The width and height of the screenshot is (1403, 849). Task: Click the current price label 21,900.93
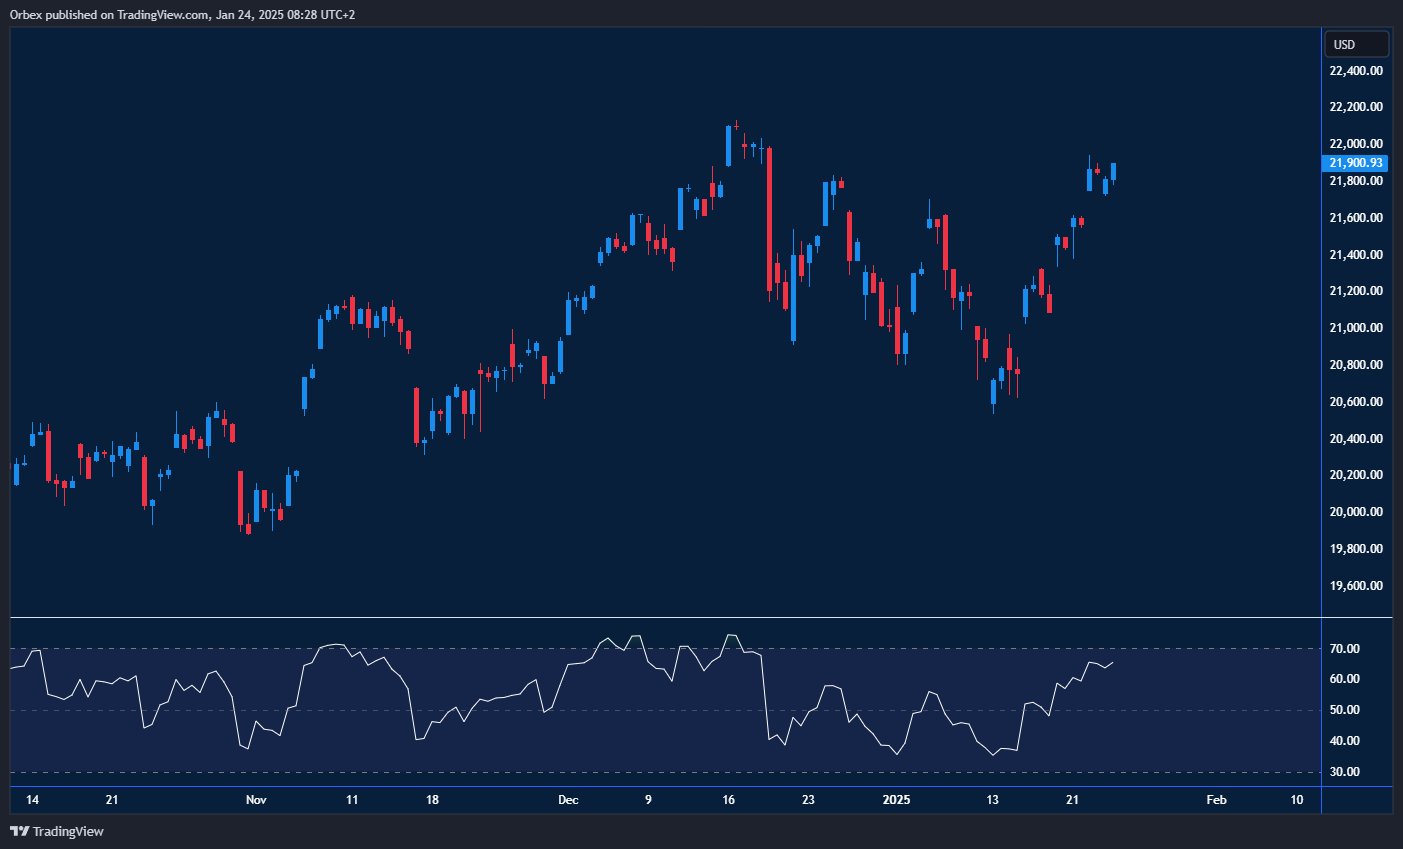[x=1356, y=163]
